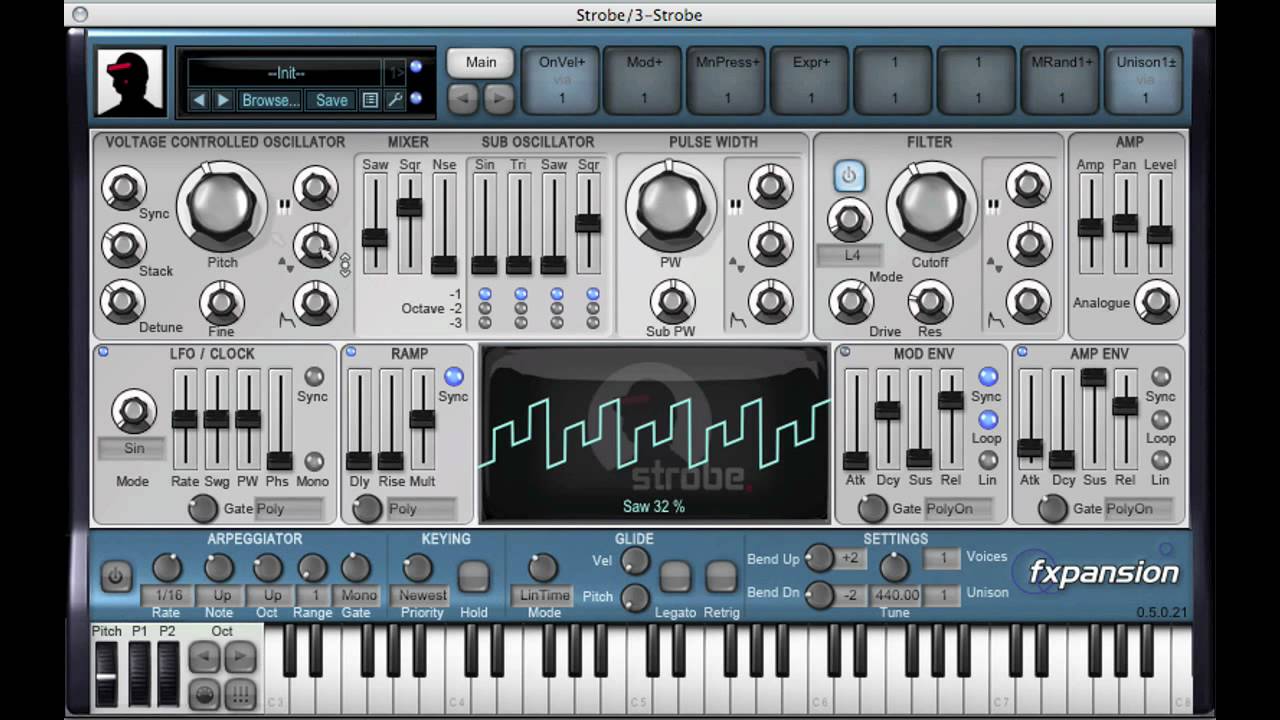
Task: Toggle the Ramp Sync button
Action: pyautogui.click(x=454, y=376)
